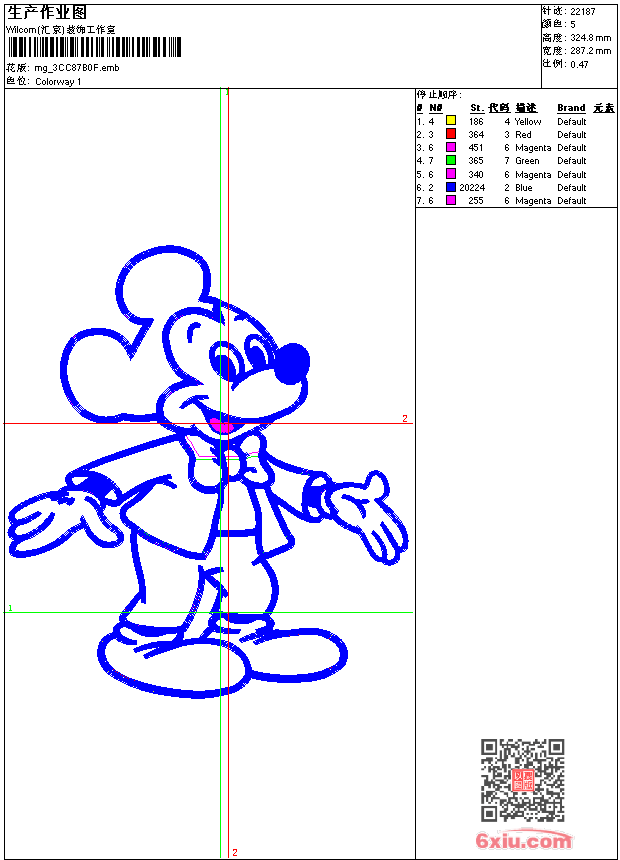
Task: Select the Magenta swatch beside stitch count 451
Action: coord(450,147)
